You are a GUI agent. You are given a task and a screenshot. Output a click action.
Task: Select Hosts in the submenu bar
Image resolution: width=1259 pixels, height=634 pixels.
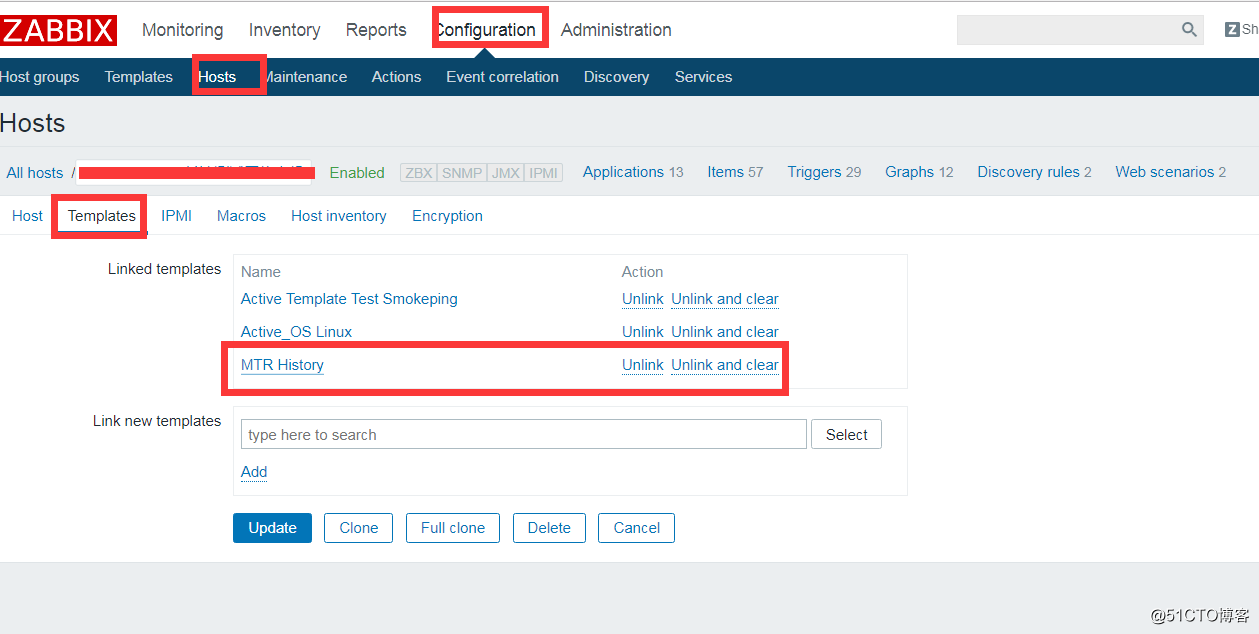click(x=217, y=77)
